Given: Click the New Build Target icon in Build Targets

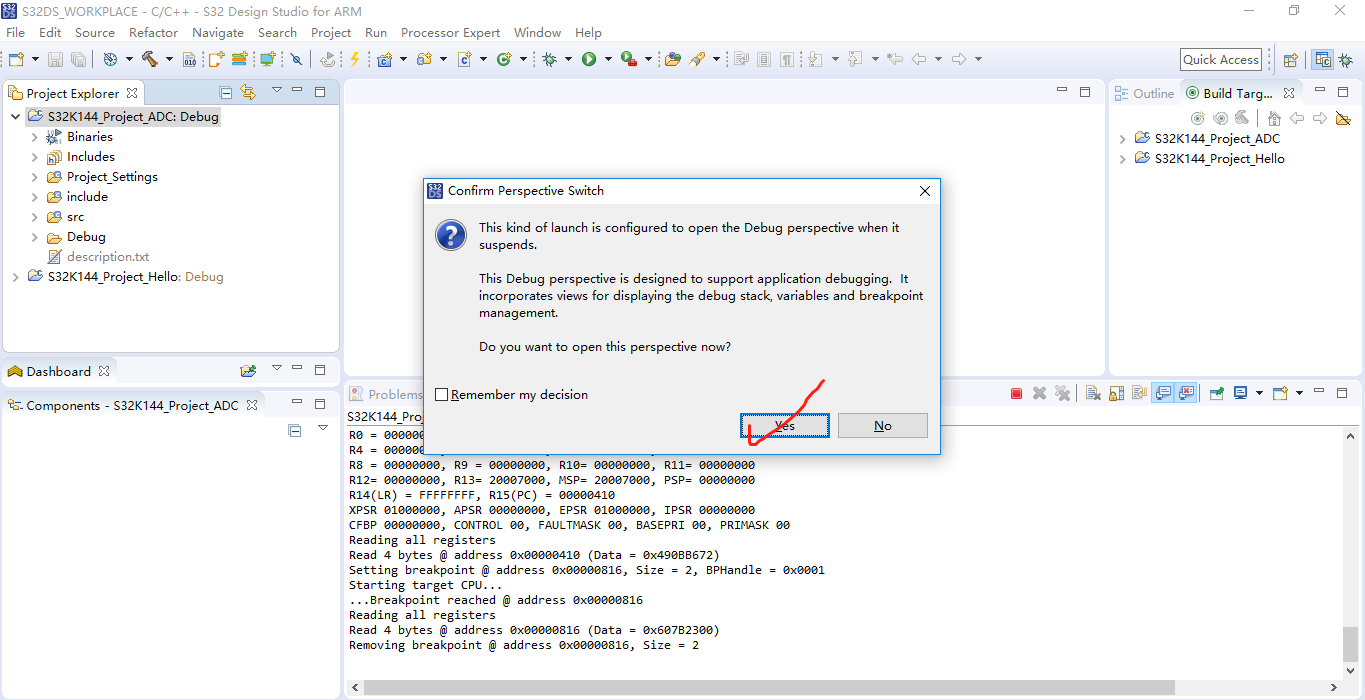Looking at the screenshot, I should [1198, 118].
